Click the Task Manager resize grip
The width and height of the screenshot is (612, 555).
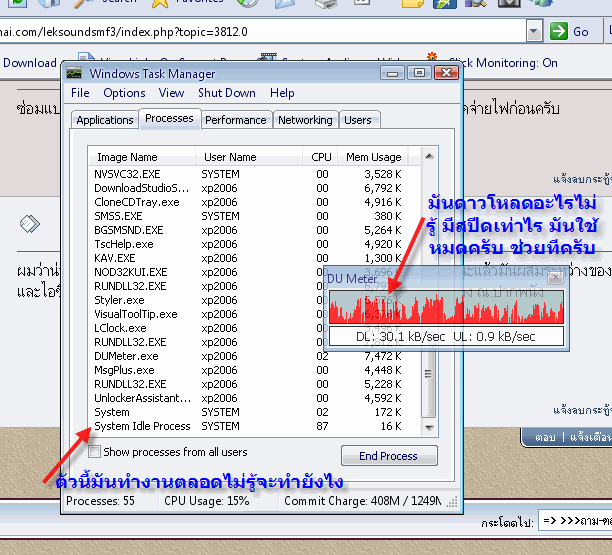click(x=452, y=502)
